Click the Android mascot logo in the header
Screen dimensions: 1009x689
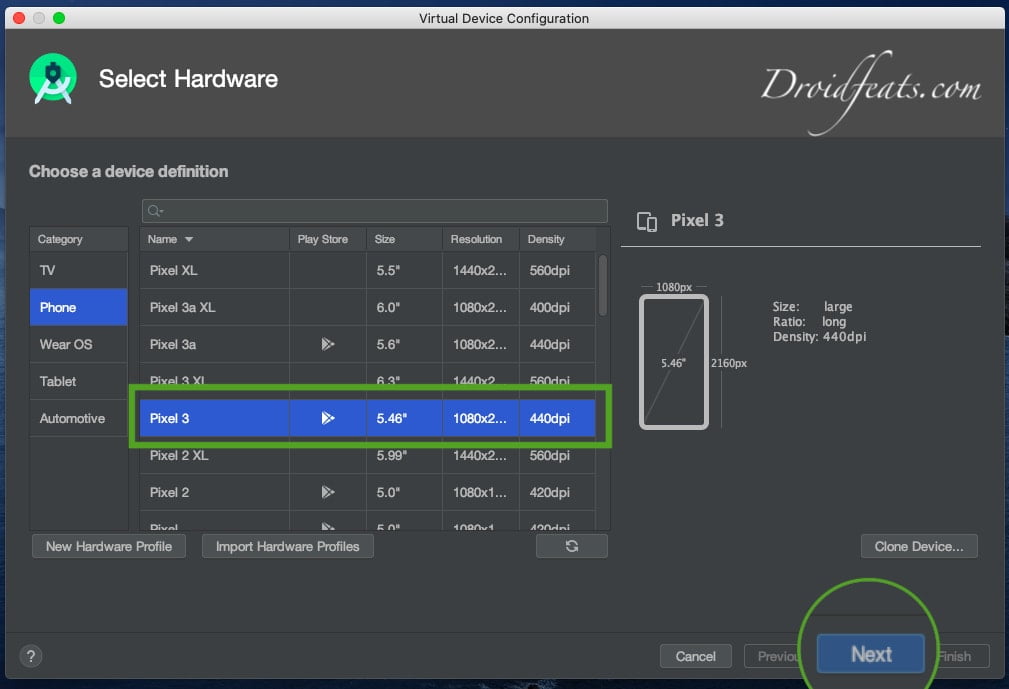click(52, 80)
